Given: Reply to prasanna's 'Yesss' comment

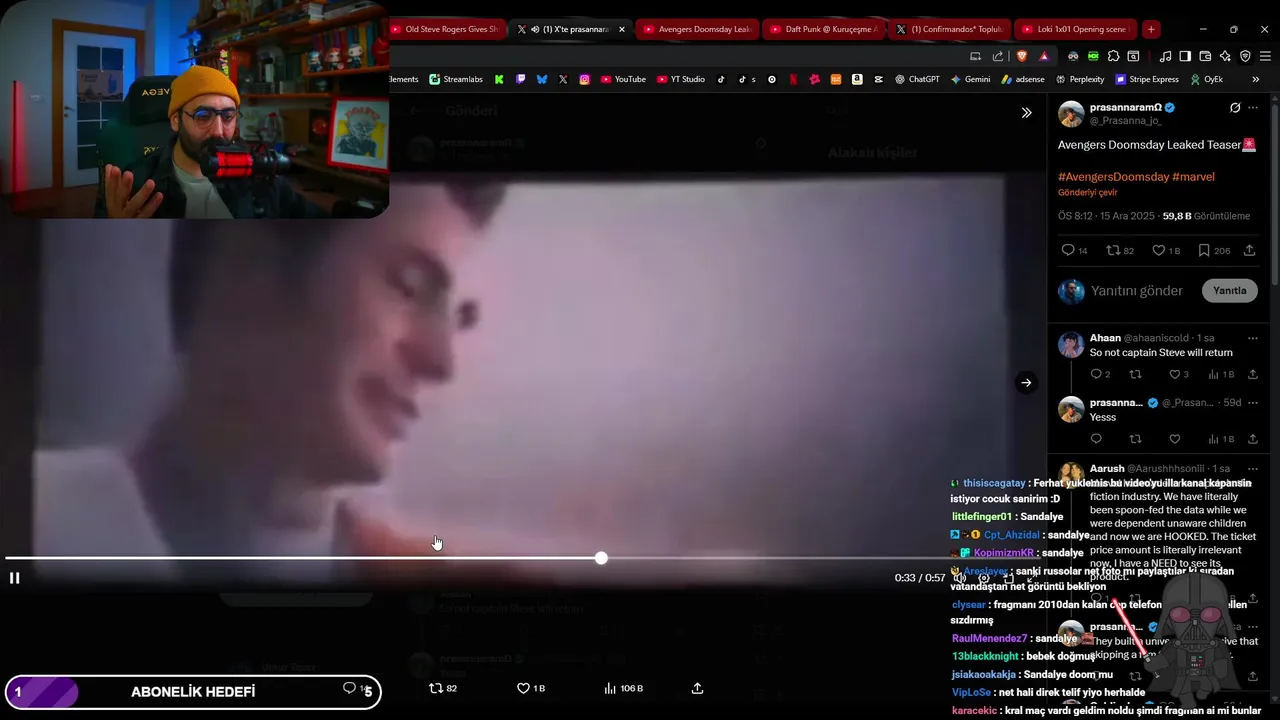Looking at the screenshot, I should (x=1096, y=439).
